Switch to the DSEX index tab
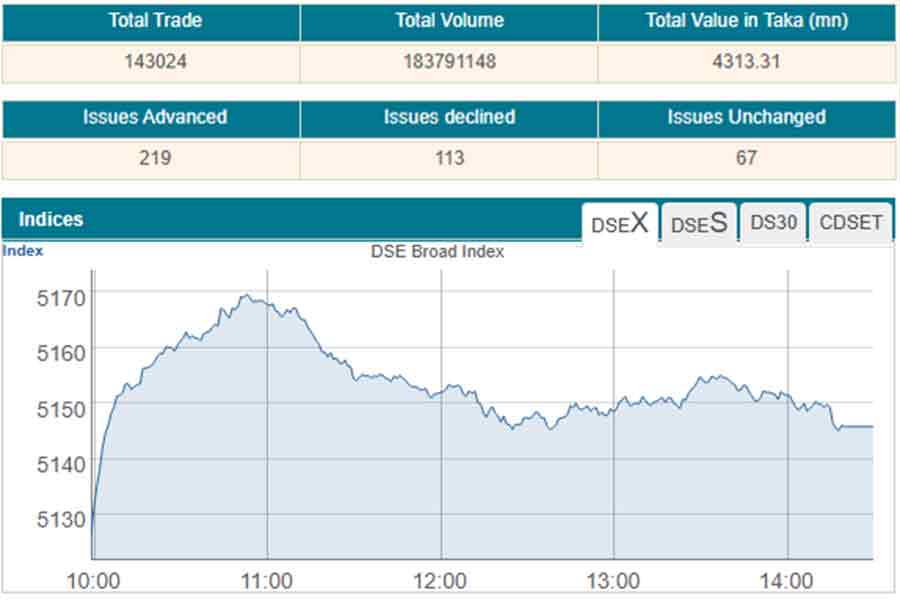Image resolution: width=900 pixels, height=600 pixels. tap(620, 224)
